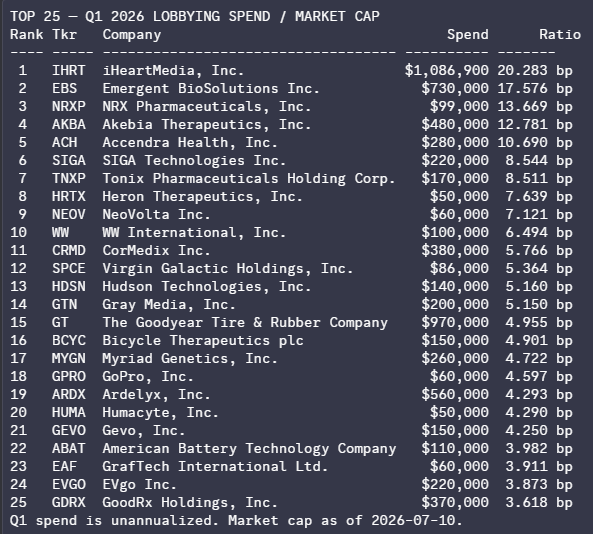Click the spend value '$380,000'
The image size is (593, 534).
pyautogui.click(x=455, y=250)
